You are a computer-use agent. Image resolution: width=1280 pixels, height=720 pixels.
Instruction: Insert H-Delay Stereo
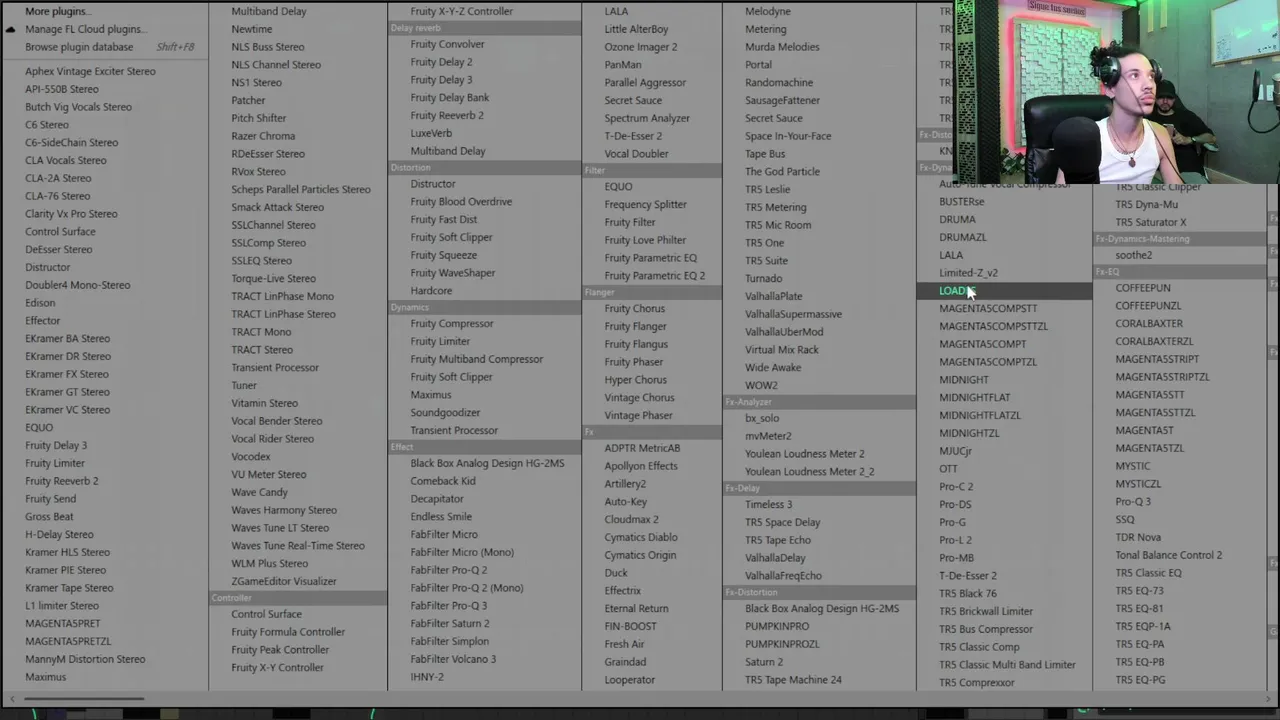click(59, 535)
